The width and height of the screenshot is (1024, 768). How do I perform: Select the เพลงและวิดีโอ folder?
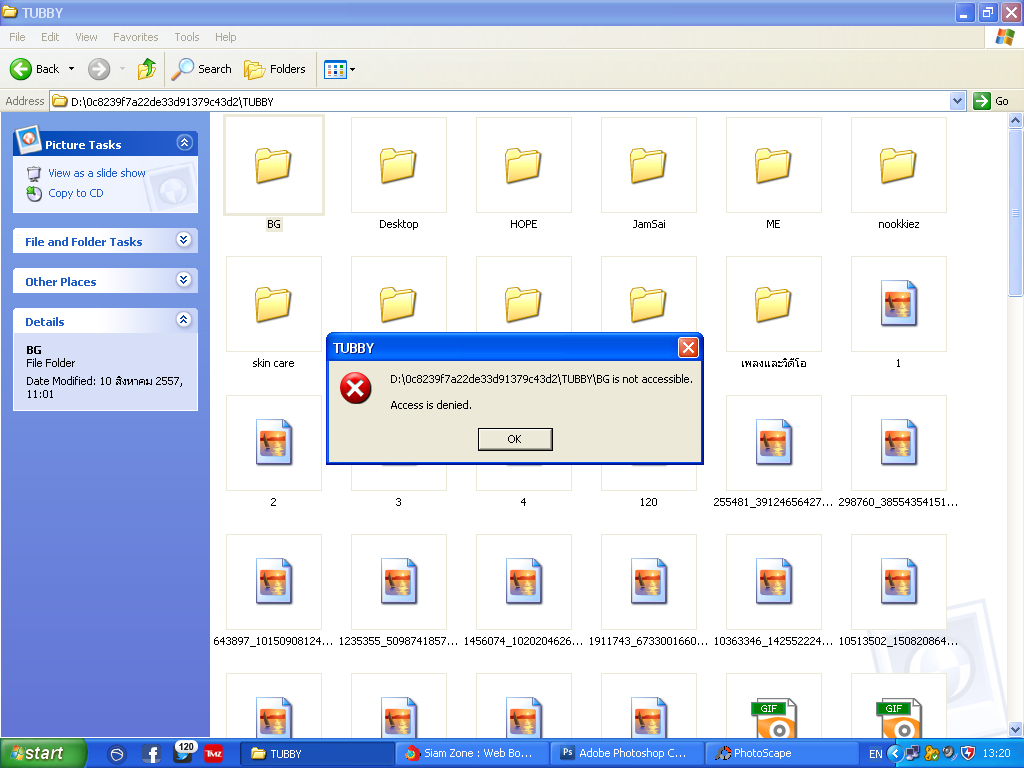coord(773,312)
